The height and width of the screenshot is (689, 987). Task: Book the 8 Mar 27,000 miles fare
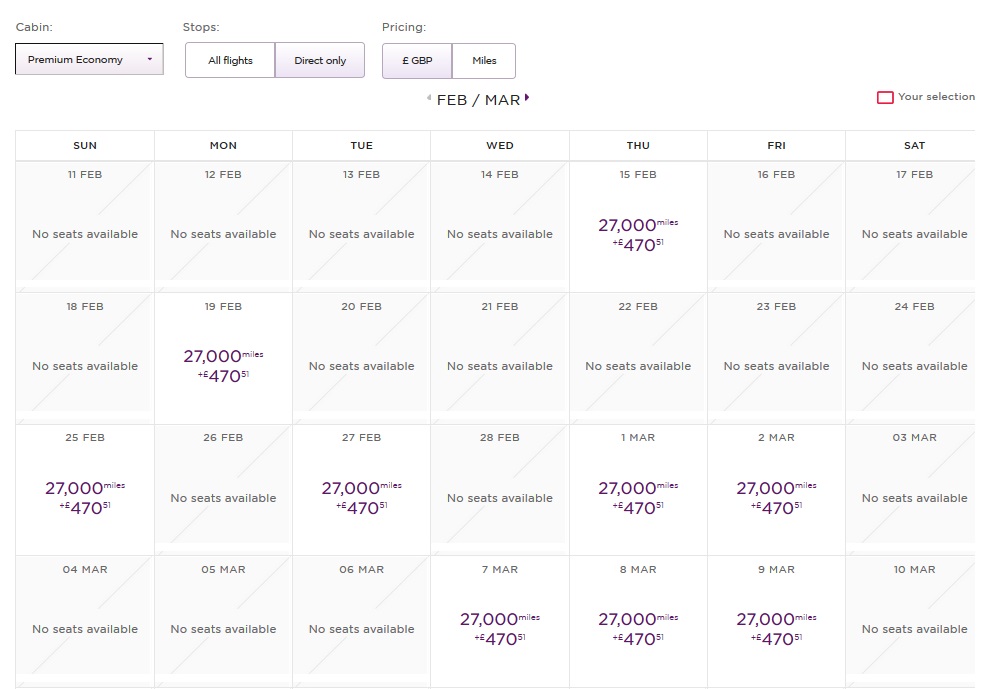(638, 626)
